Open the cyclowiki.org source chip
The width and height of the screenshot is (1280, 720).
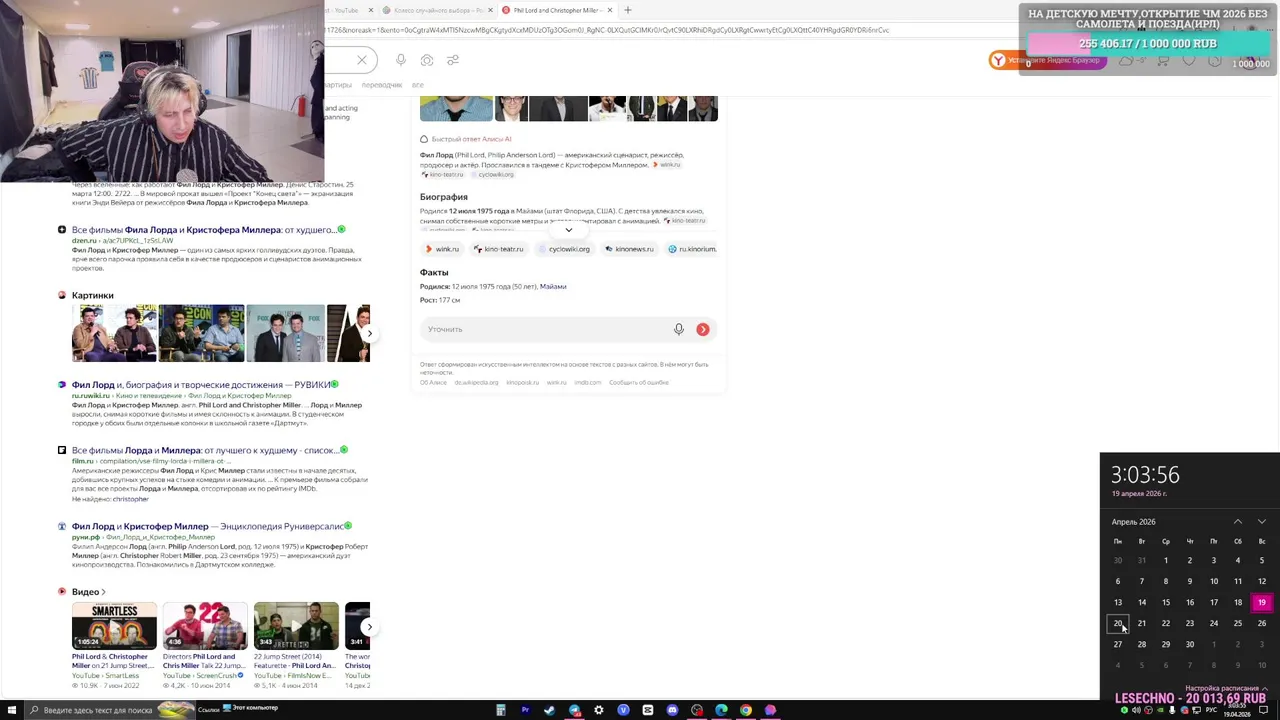(x=564, y=249)
